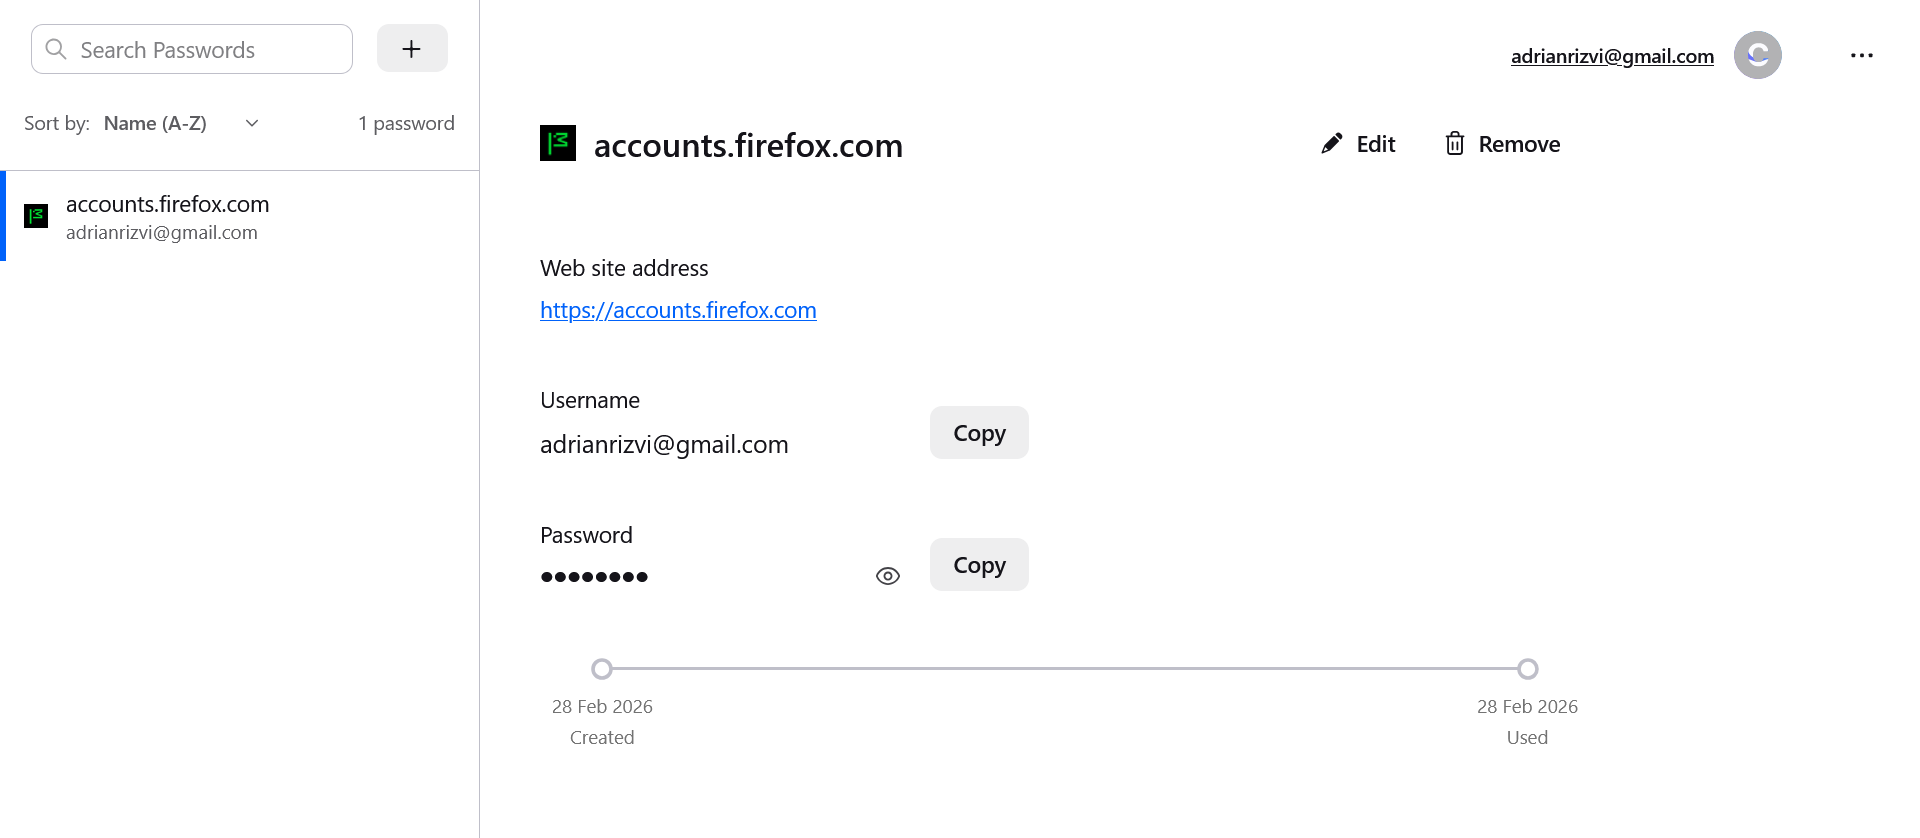Click the account avatar icon
The image size is (1920, 838).
[1757, 55]
